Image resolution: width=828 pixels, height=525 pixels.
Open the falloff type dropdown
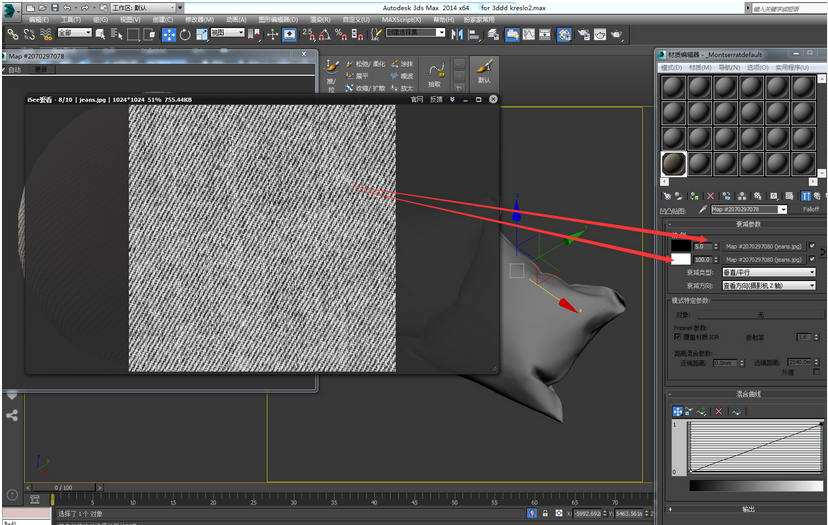(x=769, y=272)
